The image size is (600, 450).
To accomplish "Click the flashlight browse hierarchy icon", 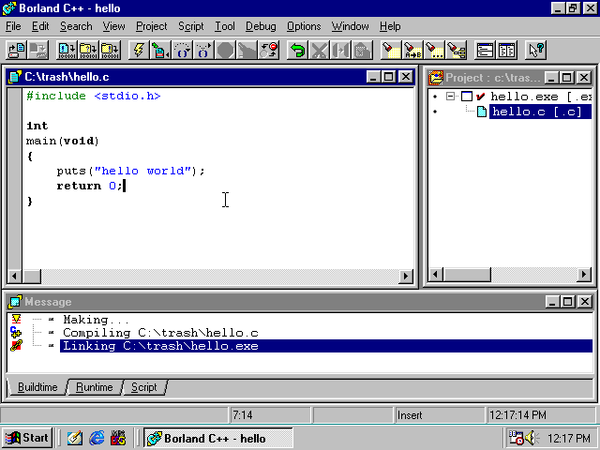I will 456,50.
